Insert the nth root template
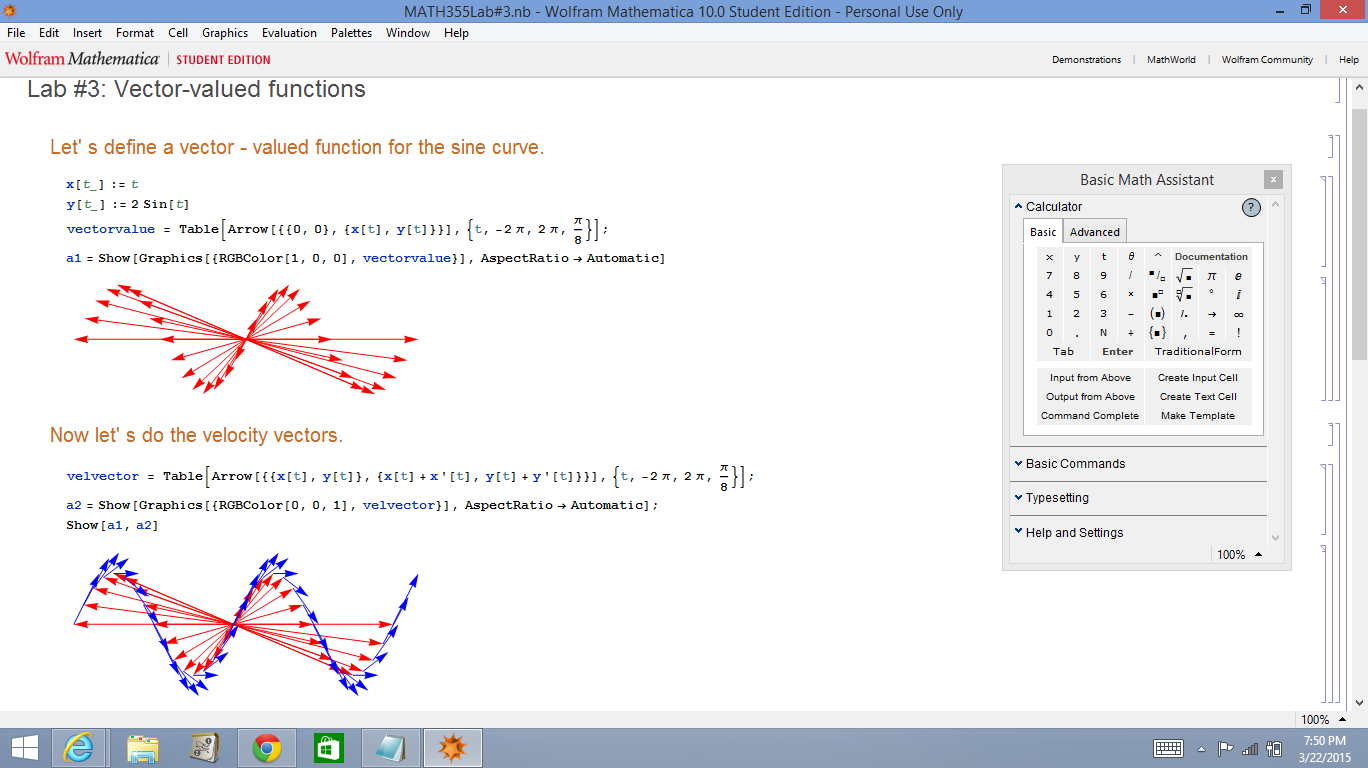Viewport: 1368px width, 768px height. tap(1185, 294)
